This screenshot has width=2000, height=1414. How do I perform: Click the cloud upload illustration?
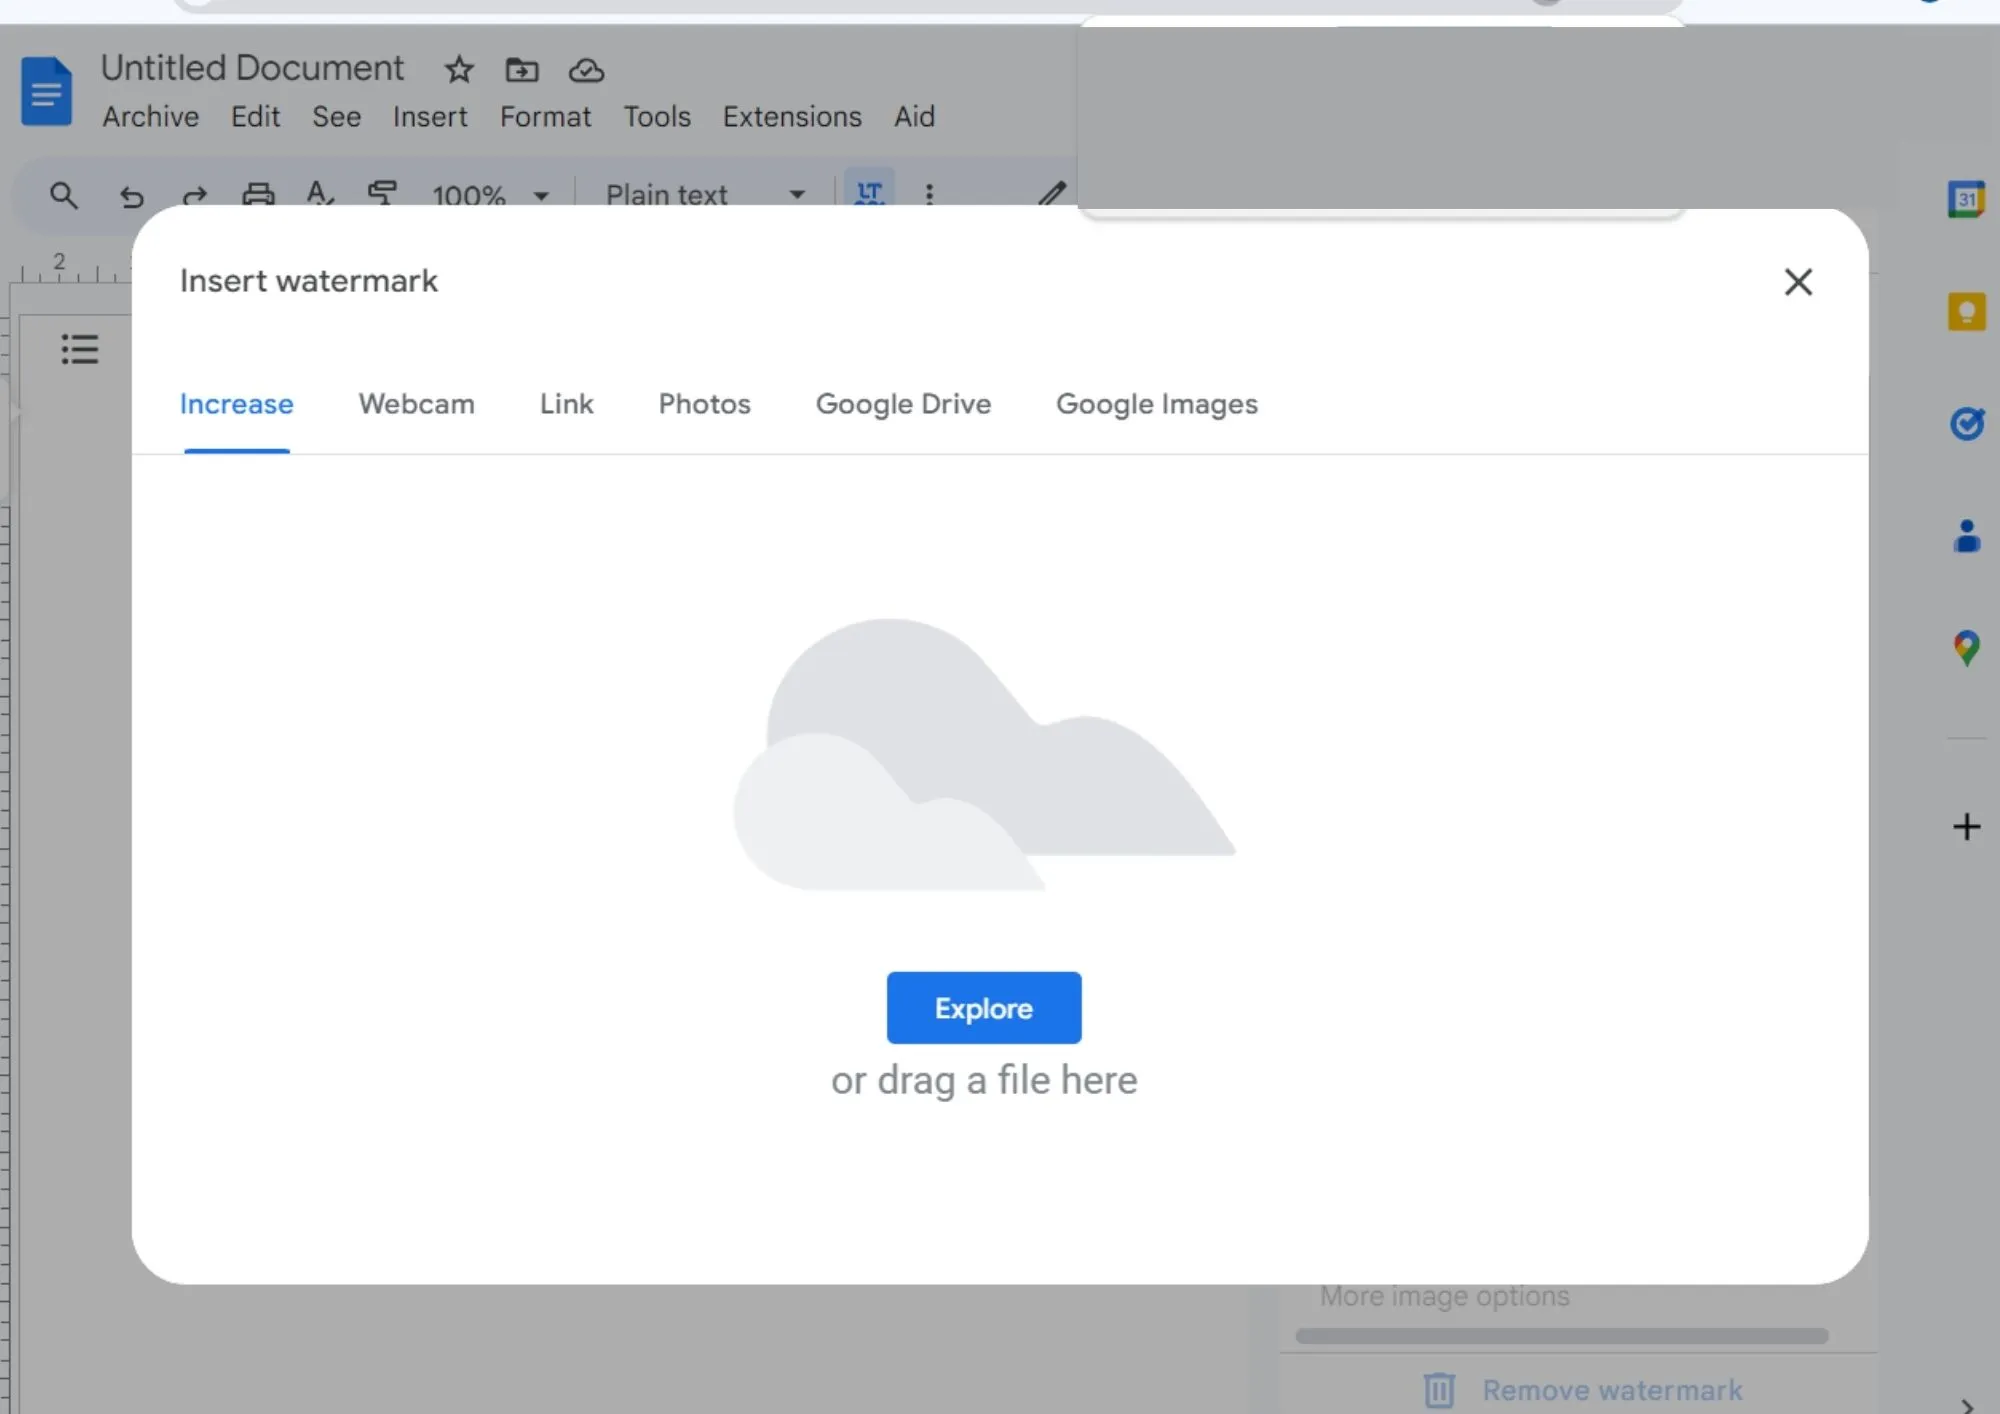(984, 754)
